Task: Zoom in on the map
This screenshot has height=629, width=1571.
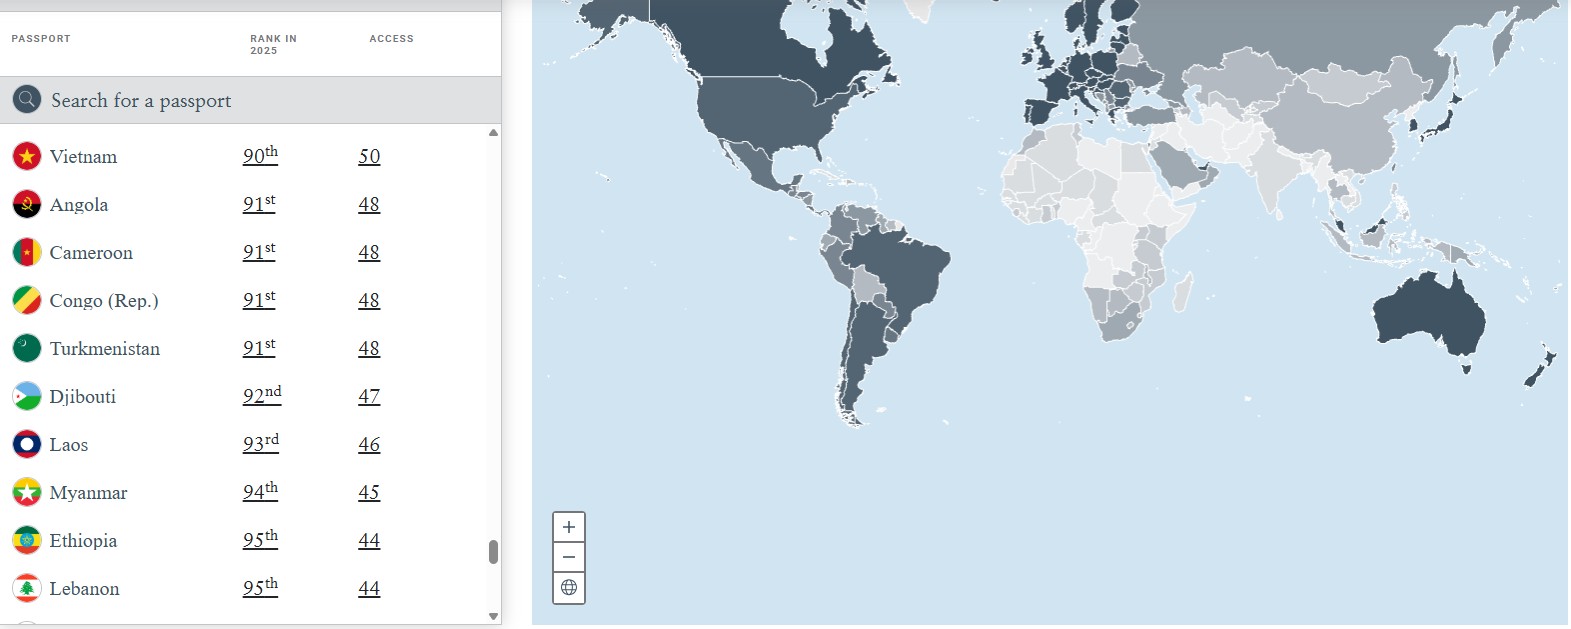Action: pyautogui.click(x=569, y=527)
